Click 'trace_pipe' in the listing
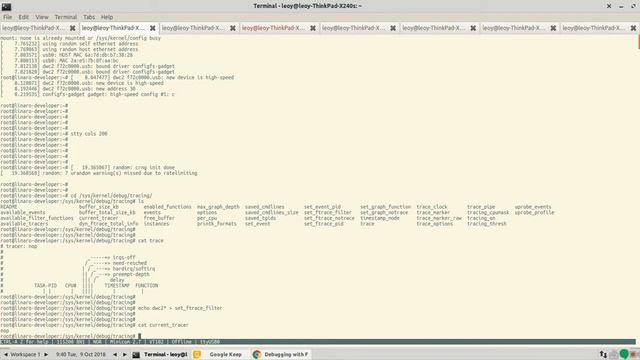 tap(481, 207)
